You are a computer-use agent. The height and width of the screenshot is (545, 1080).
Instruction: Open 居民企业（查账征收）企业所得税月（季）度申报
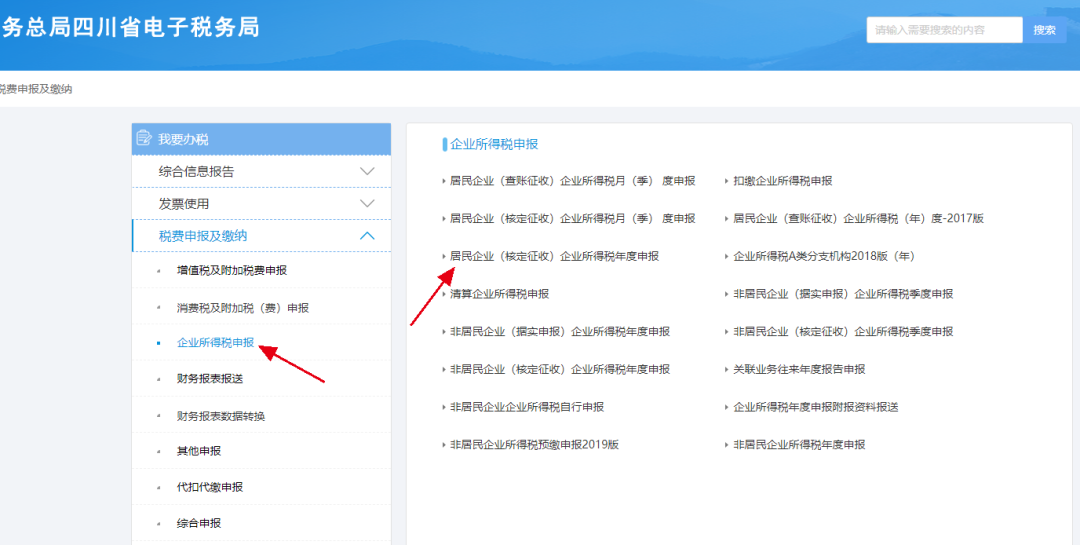(572, 181)
